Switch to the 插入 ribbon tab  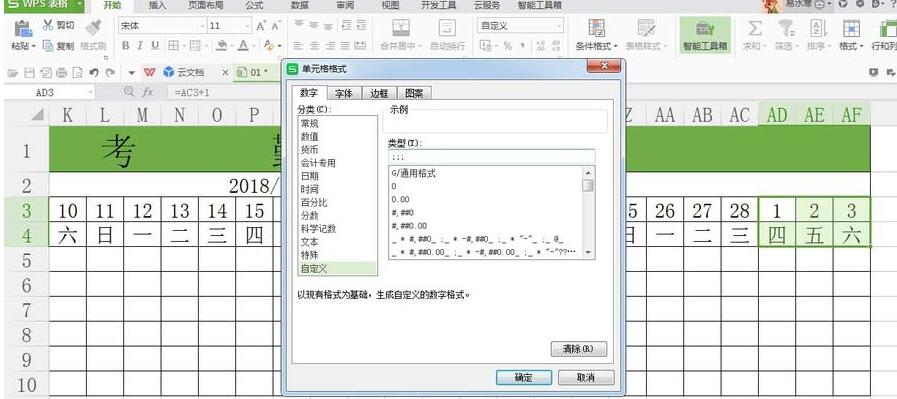tap(157, 5)
